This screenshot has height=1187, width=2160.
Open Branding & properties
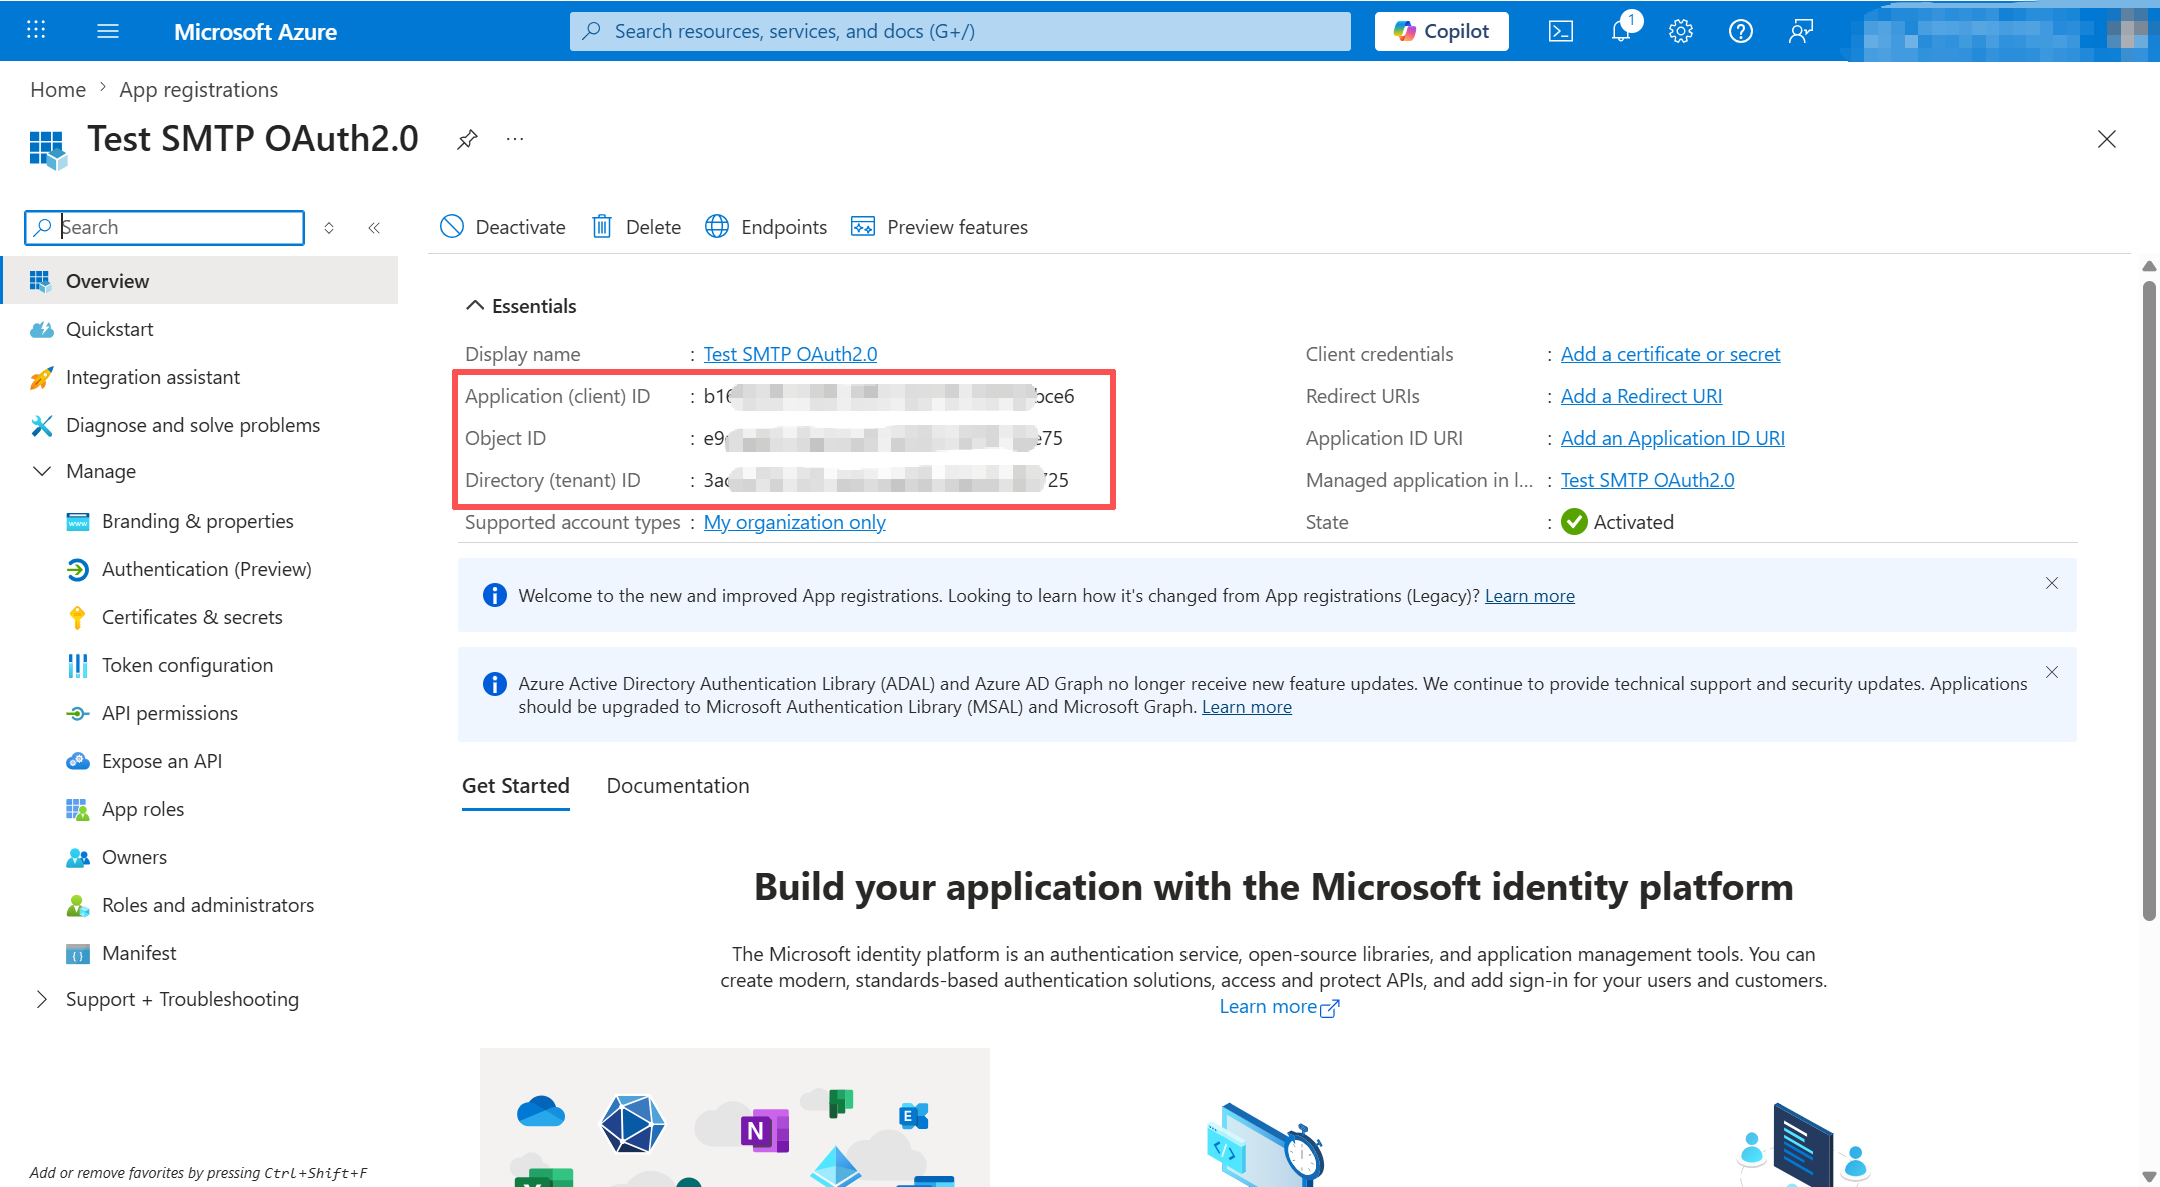[200, 521]
